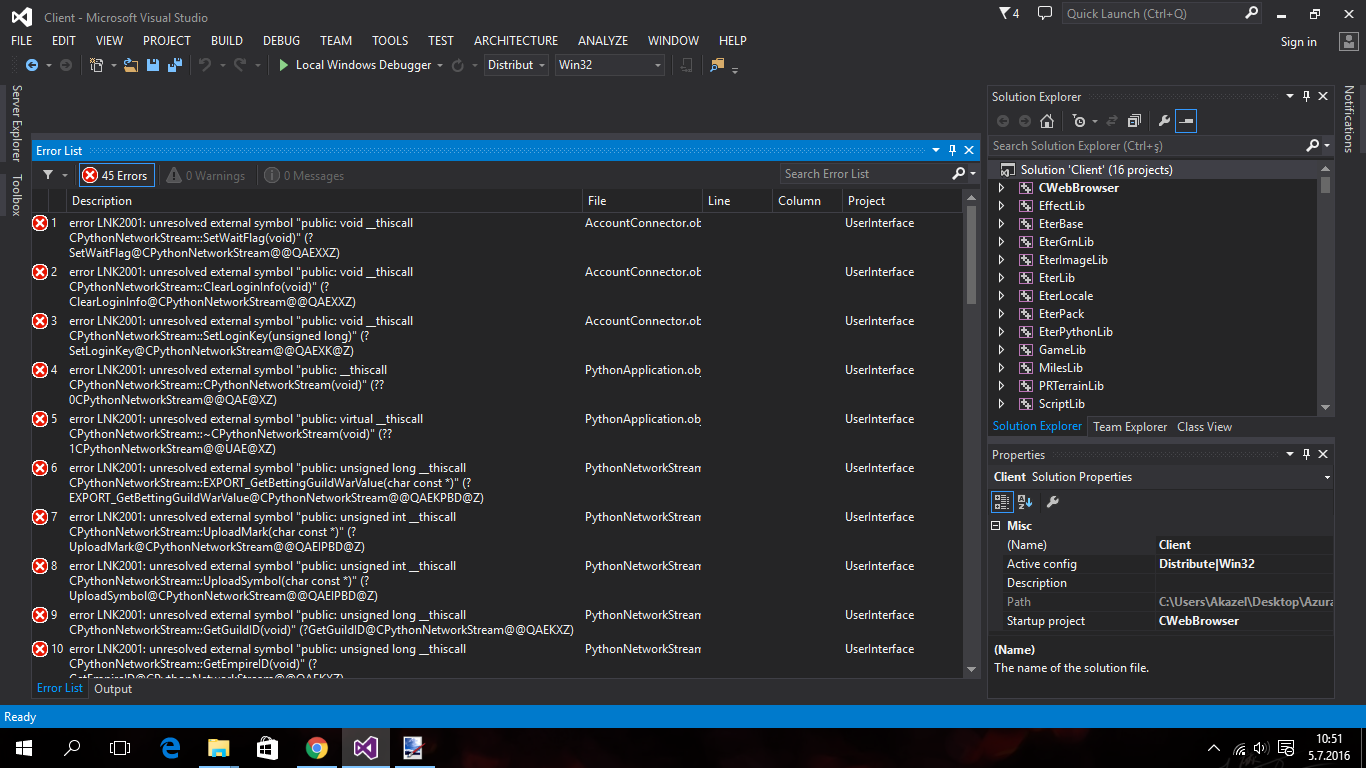Expand the EffectLib project node

pos(1001,206)
